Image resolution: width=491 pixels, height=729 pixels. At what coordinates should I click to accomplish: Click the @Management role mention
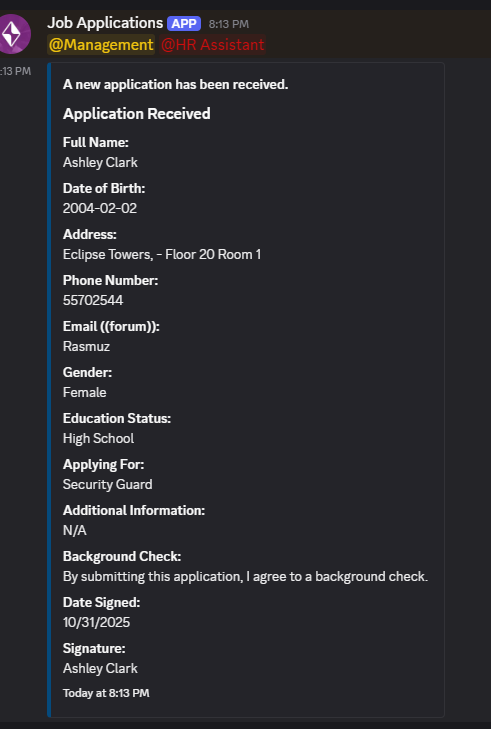(x=101, y=45)
